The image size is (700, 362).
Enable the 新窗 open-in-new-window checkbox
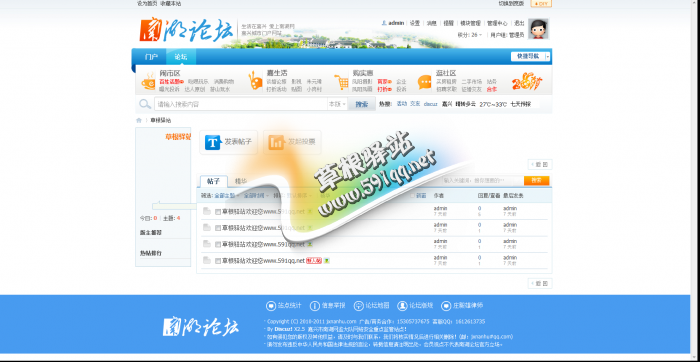(x=412, y=196)
